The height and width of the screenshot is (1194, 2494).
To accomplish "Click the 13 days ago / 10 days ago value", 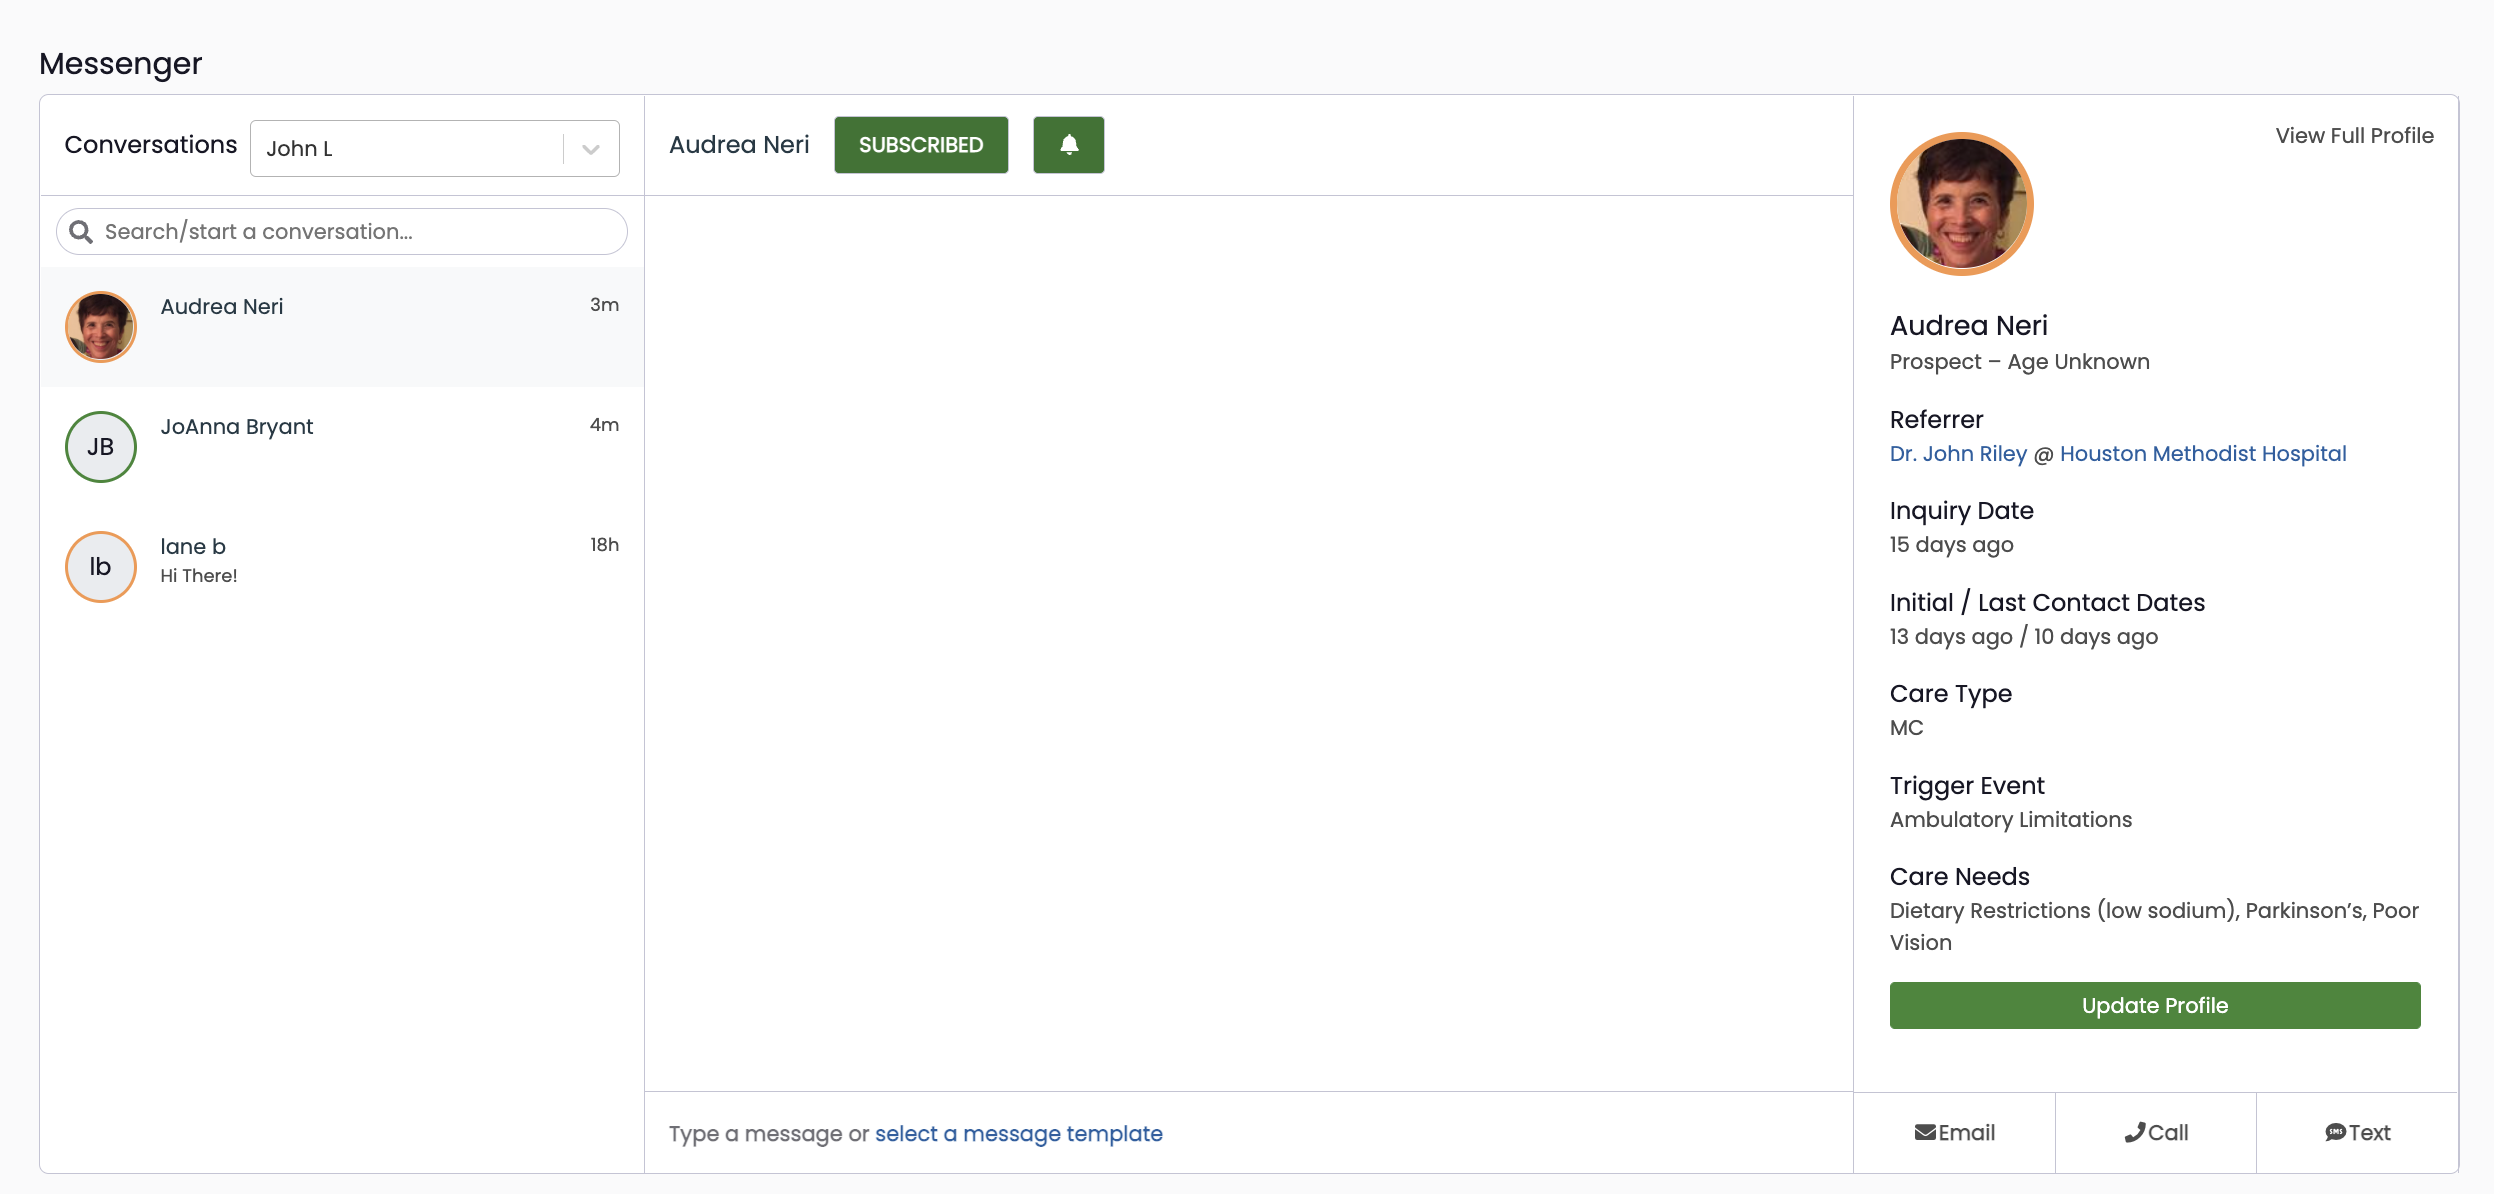I will 2023,637.
